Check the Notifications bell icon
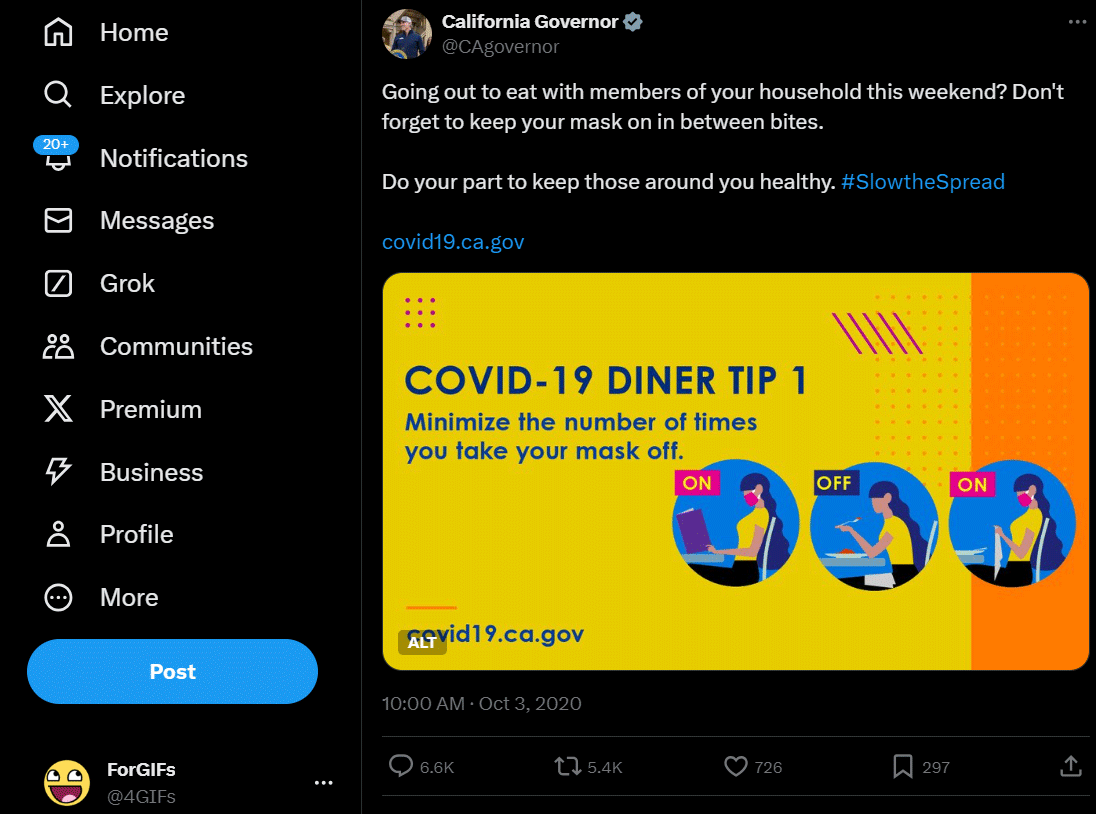 [x=59, y=159]
